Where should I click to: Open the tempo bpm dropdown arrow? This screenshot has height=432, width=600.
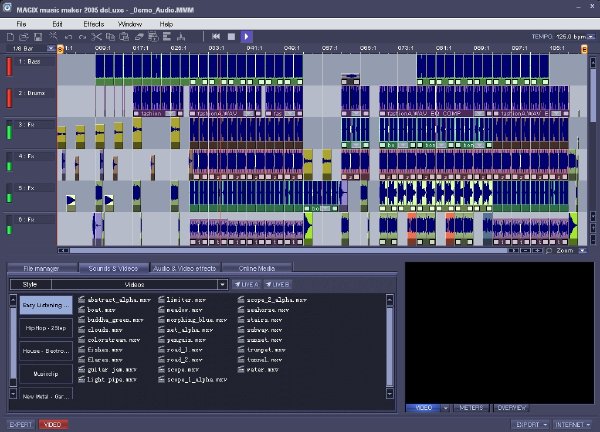tap(591, 37)
